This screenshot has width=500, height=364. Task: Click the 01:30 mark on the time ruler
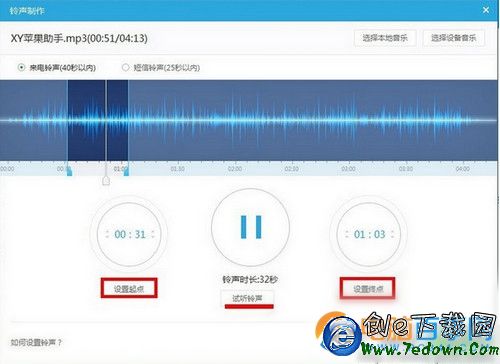click(x=178, y=169)
